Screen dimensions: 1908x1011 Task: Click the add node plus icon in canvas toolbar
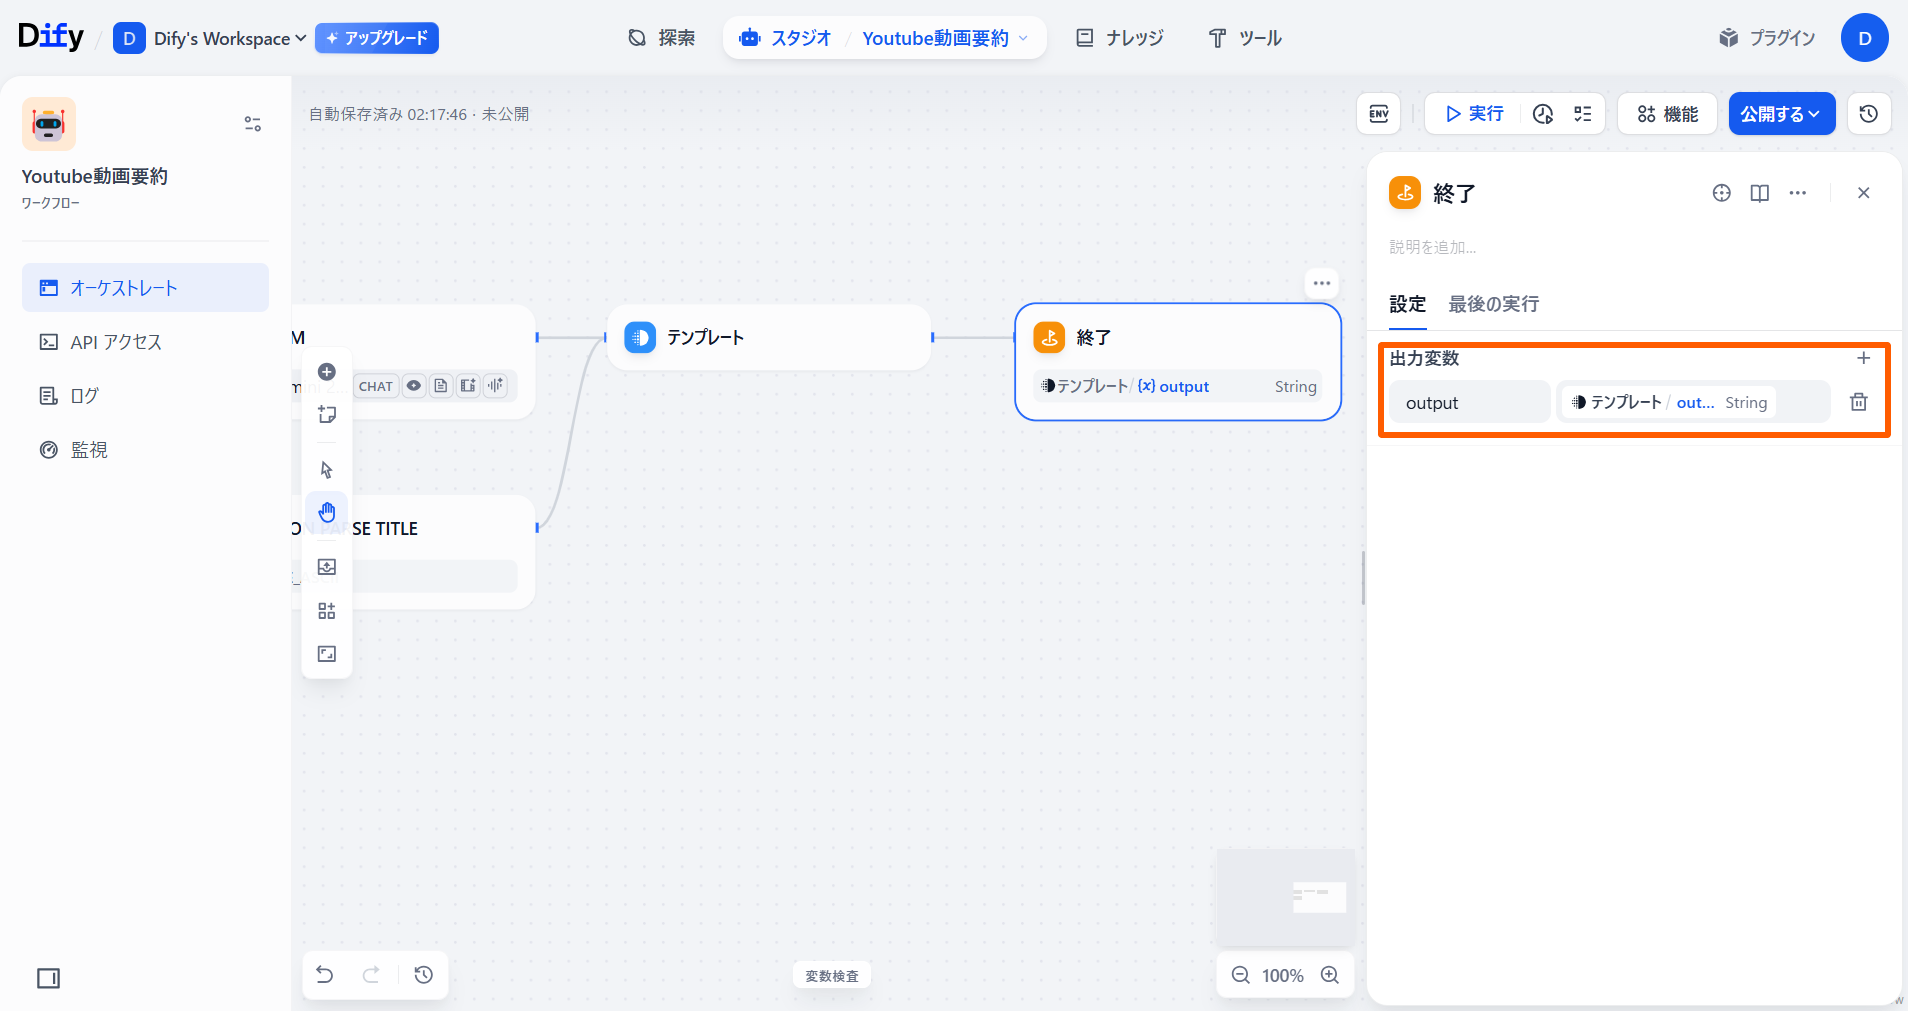click(x=327, y=372)
